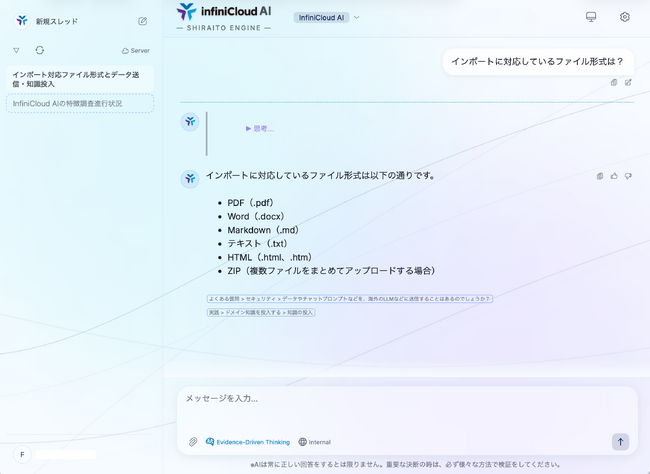Open the infiniCloud logo beside 新規スレッド
This screenshot has width=650, height=474.
pyautogui.click(x=22, y=21)
